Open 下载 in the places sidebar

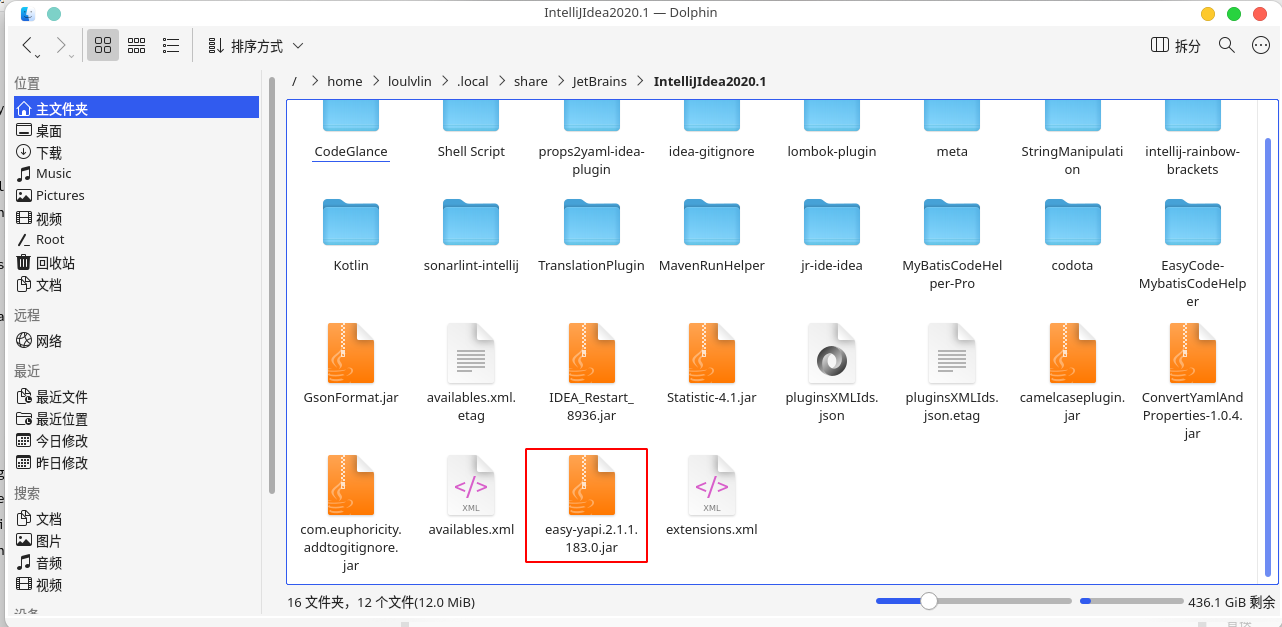click(x=136, y=152)
